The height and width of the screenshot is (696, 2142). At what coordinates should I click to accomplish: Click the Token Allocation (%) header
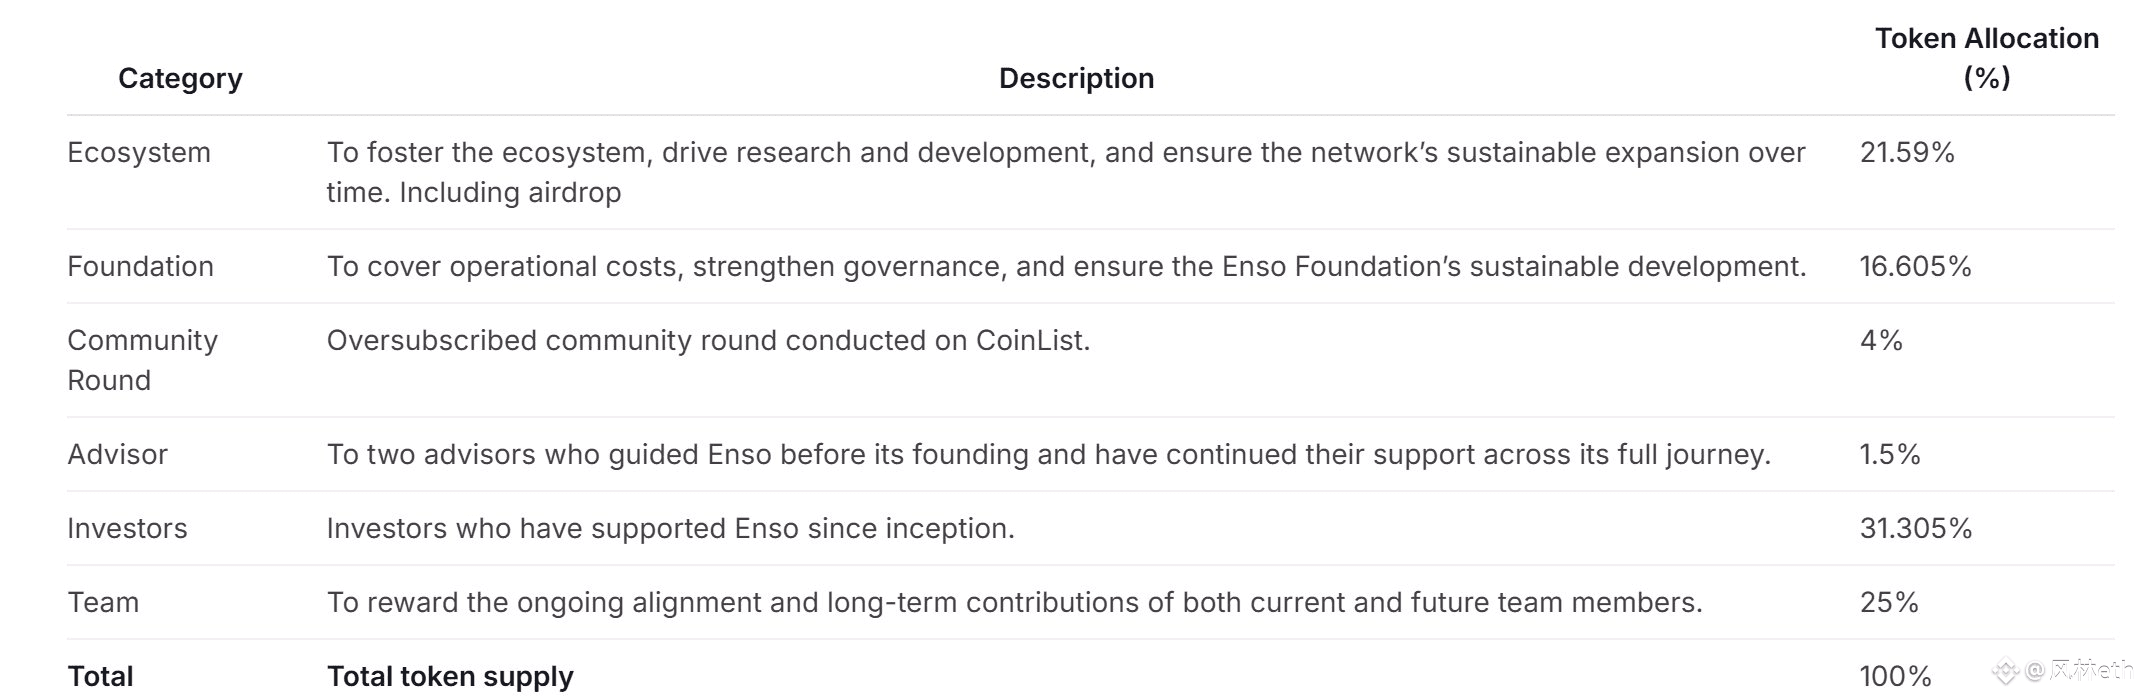pyautogui.click(x=1986, y=58)
